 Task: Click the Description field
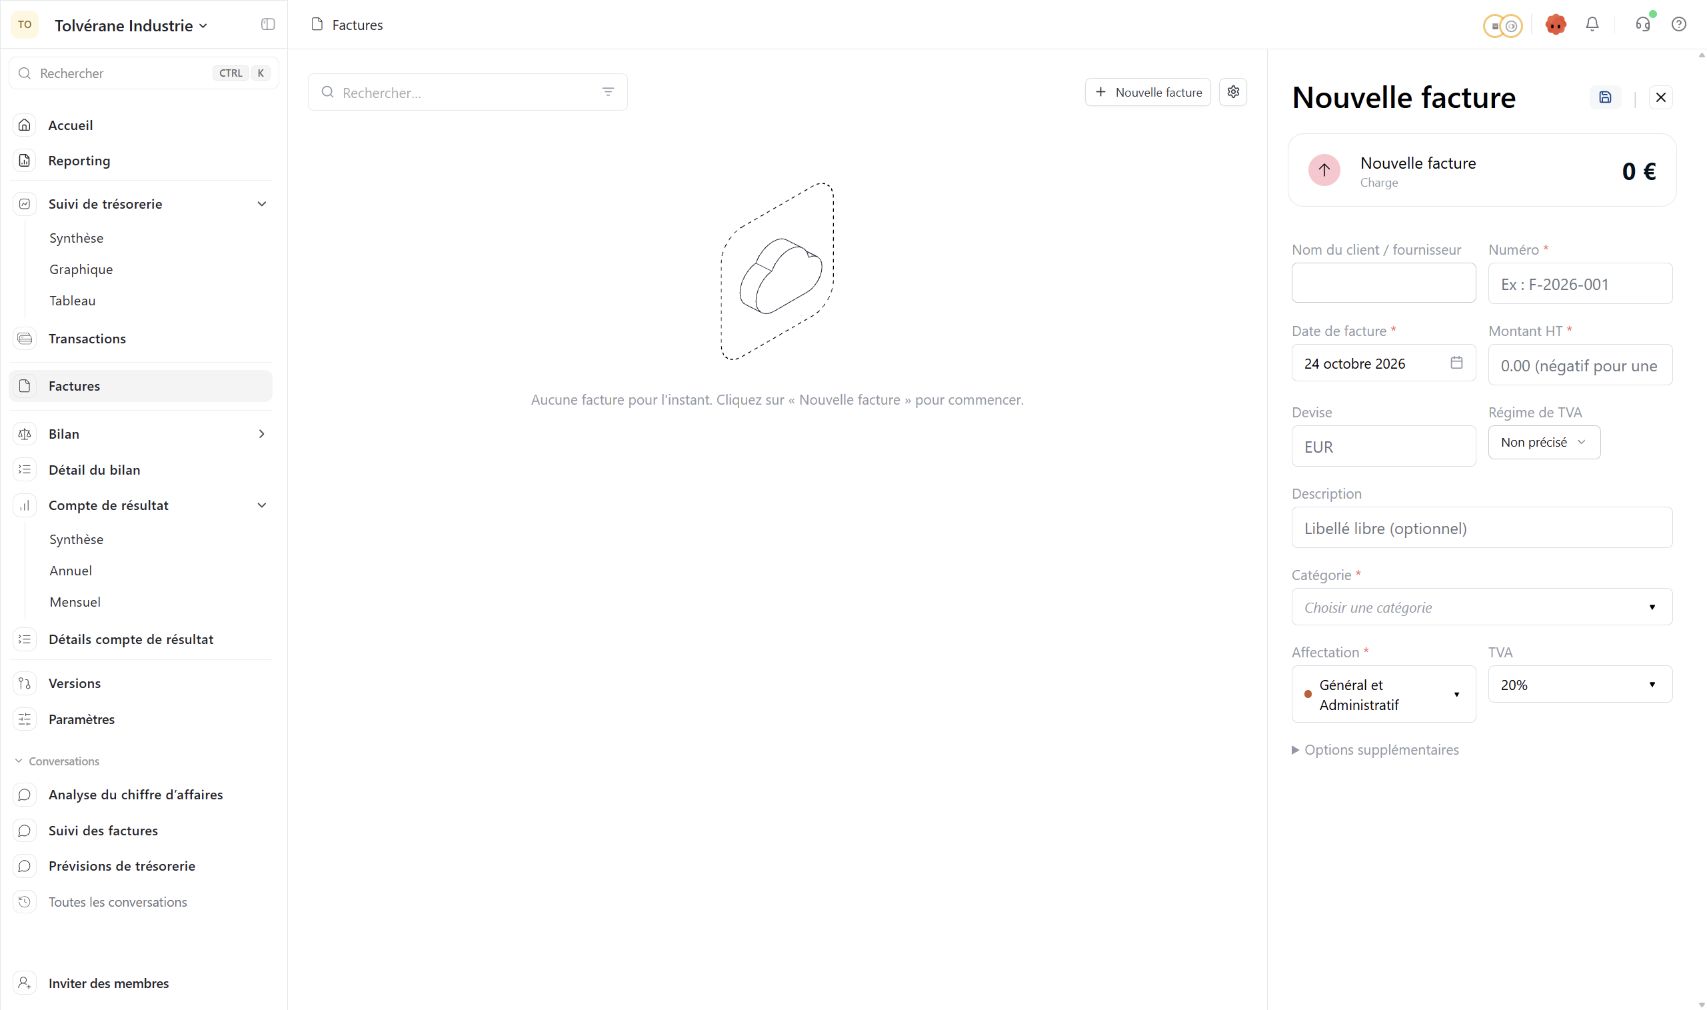1482,528
